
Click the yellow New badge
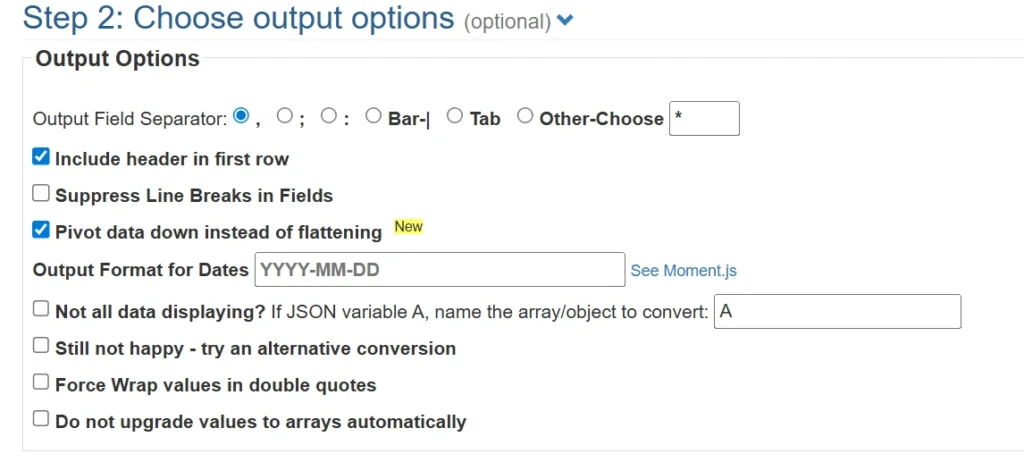[408, 227]
